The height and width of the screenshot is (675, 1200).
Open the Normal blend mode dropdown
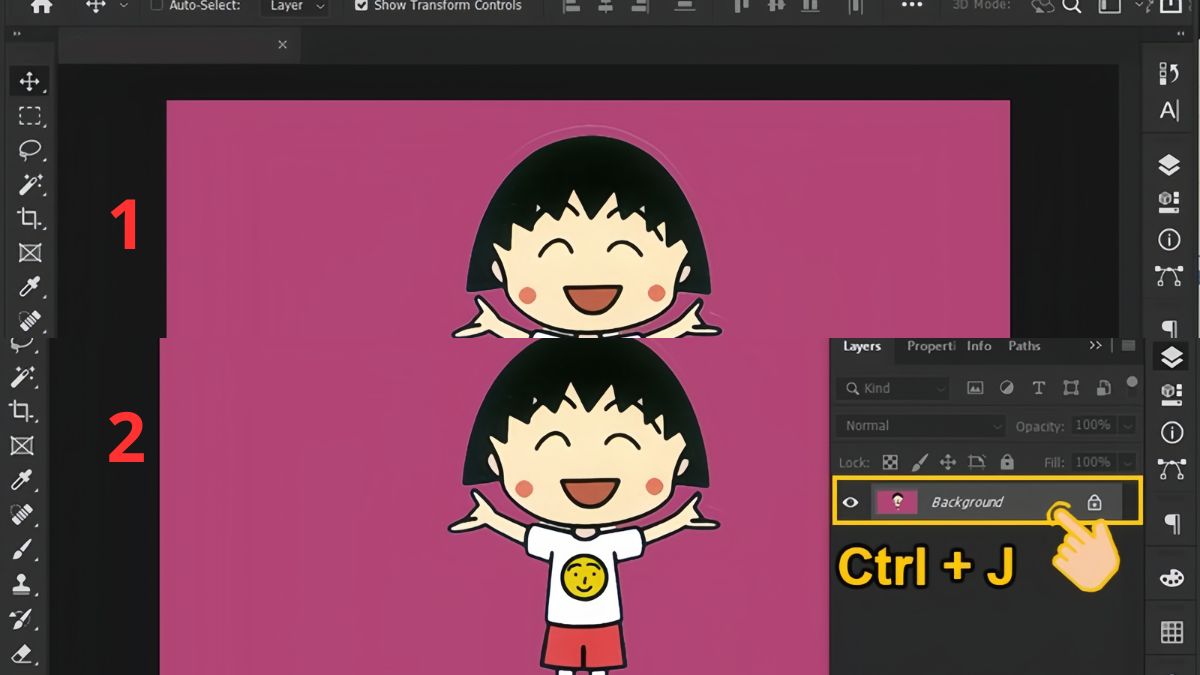920,426
